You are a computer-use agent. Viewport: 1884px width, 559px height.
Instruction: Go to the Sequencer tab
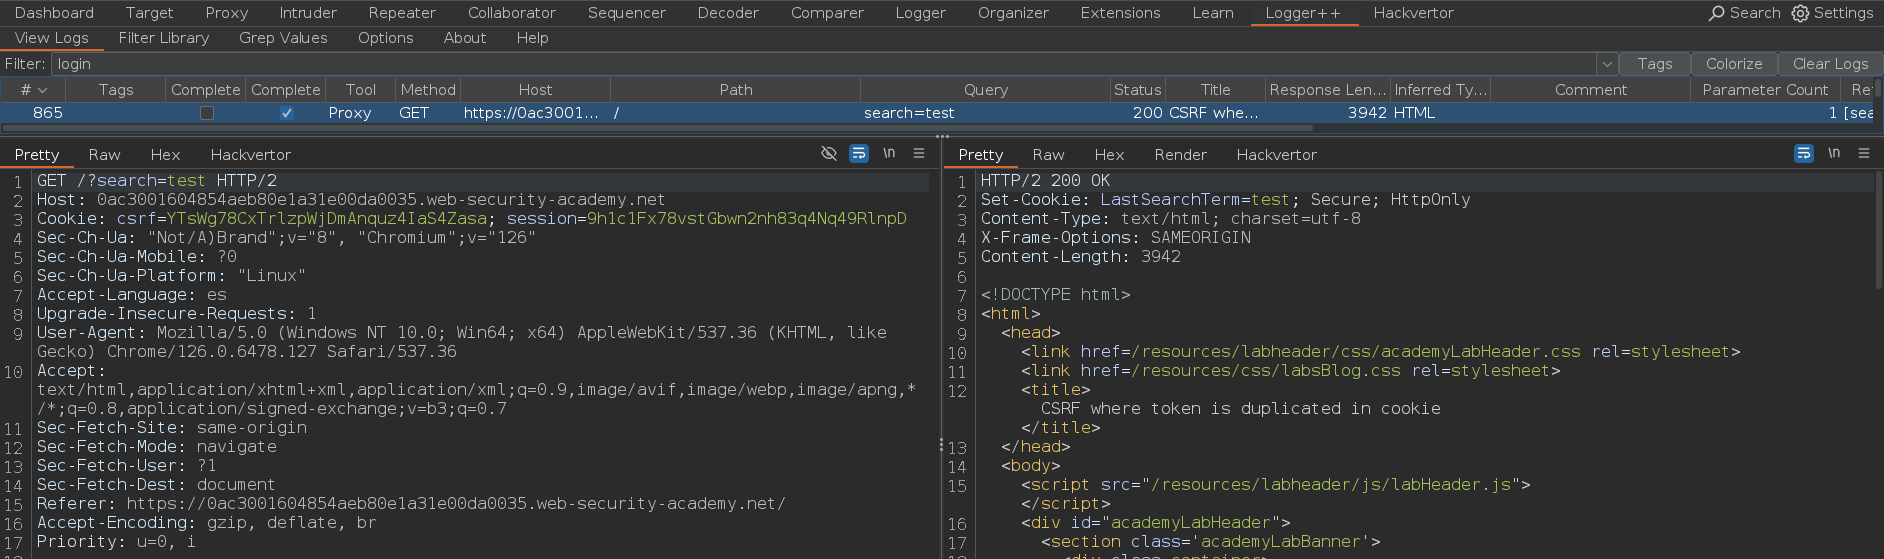(x=627, y=13)
